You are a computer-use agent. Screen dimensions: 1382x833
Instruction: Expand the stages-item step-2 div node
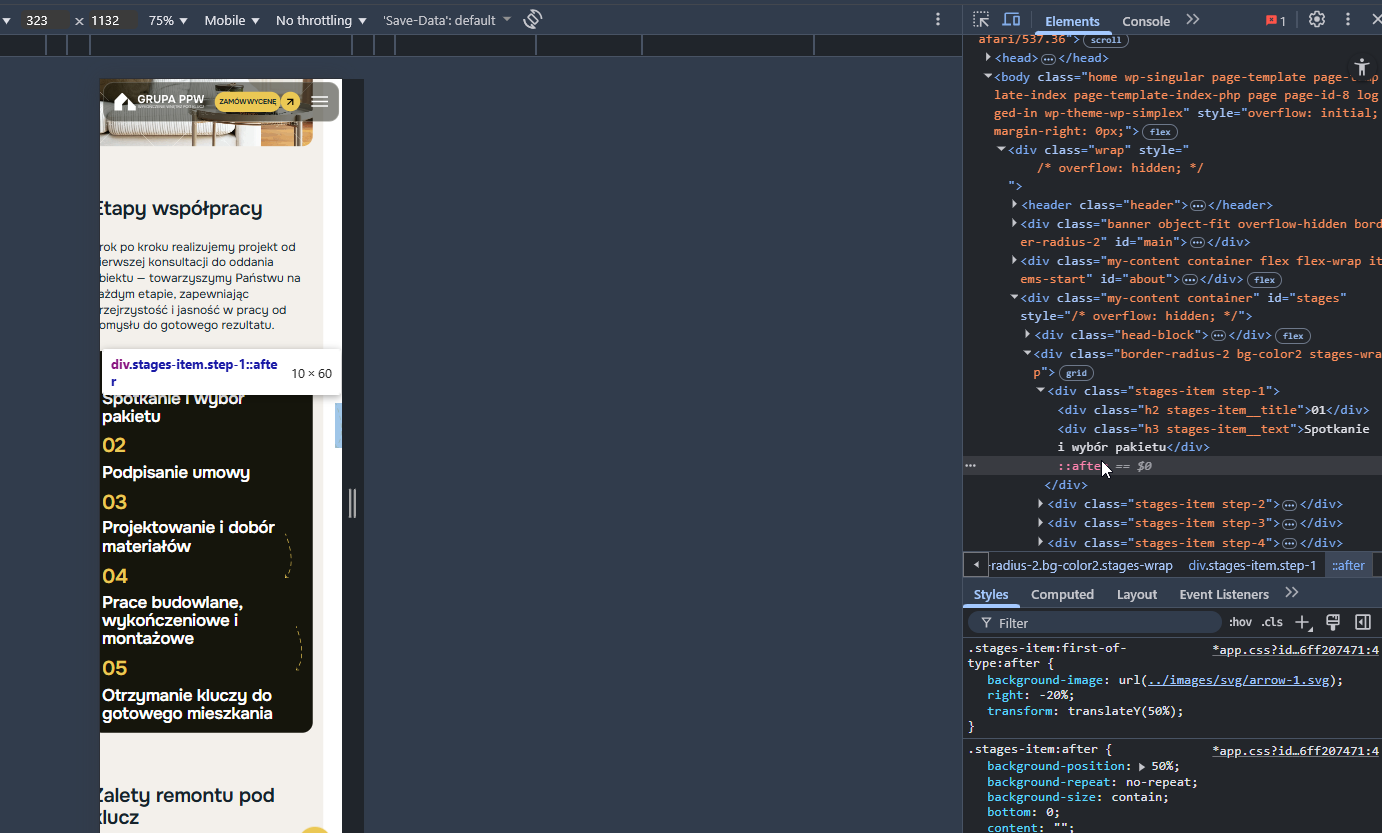(1042, 504)
